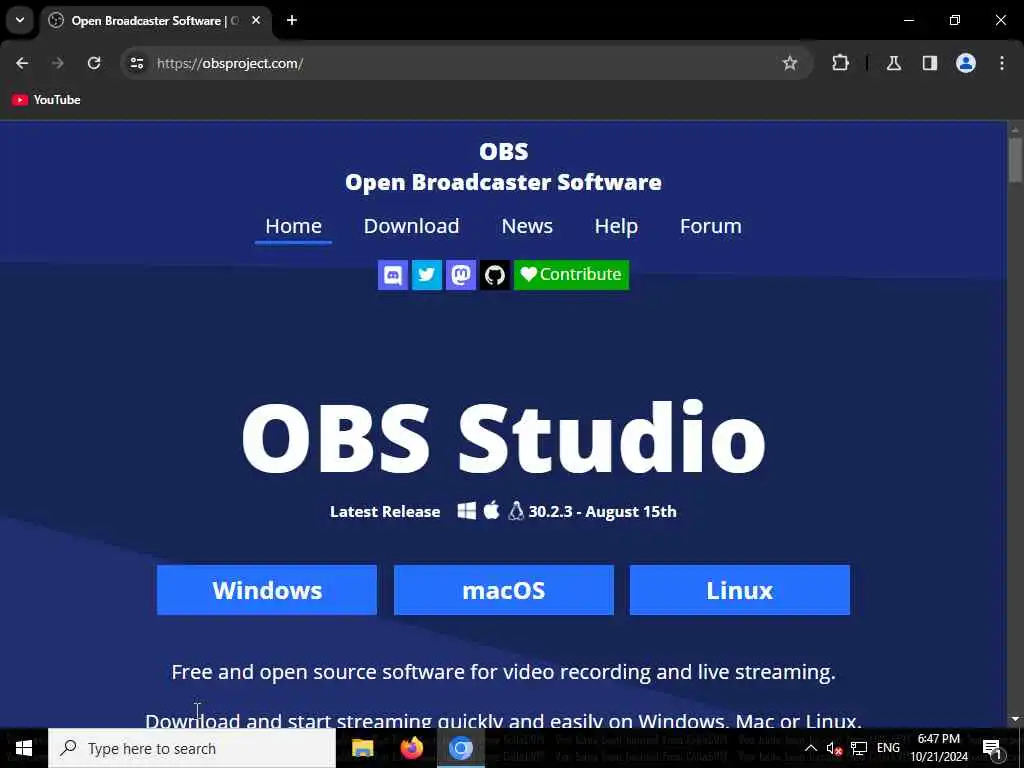Open the News nav item
The width and height of the screenshot is (1024, 768).
[527, 226]
